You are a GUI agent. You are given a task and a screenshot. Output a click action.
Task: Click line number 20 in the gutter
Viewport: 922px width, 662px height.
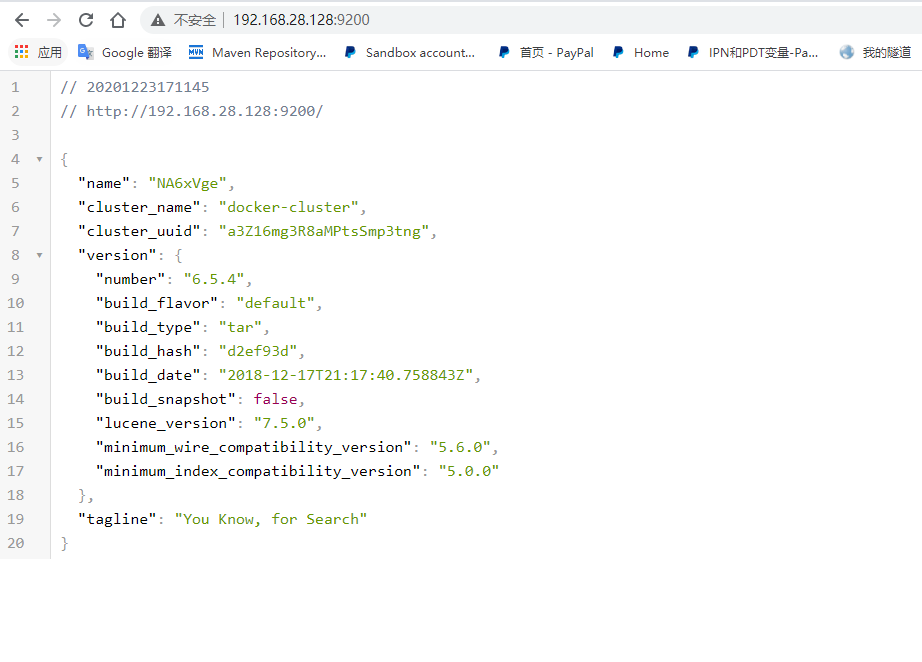[x=15, y=543]
